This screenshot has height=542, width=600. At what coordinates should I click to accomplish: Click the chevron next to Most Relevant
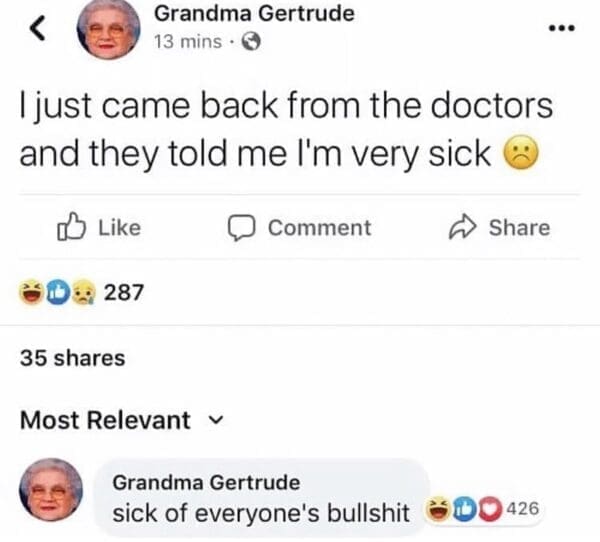[x=216, y=421]
